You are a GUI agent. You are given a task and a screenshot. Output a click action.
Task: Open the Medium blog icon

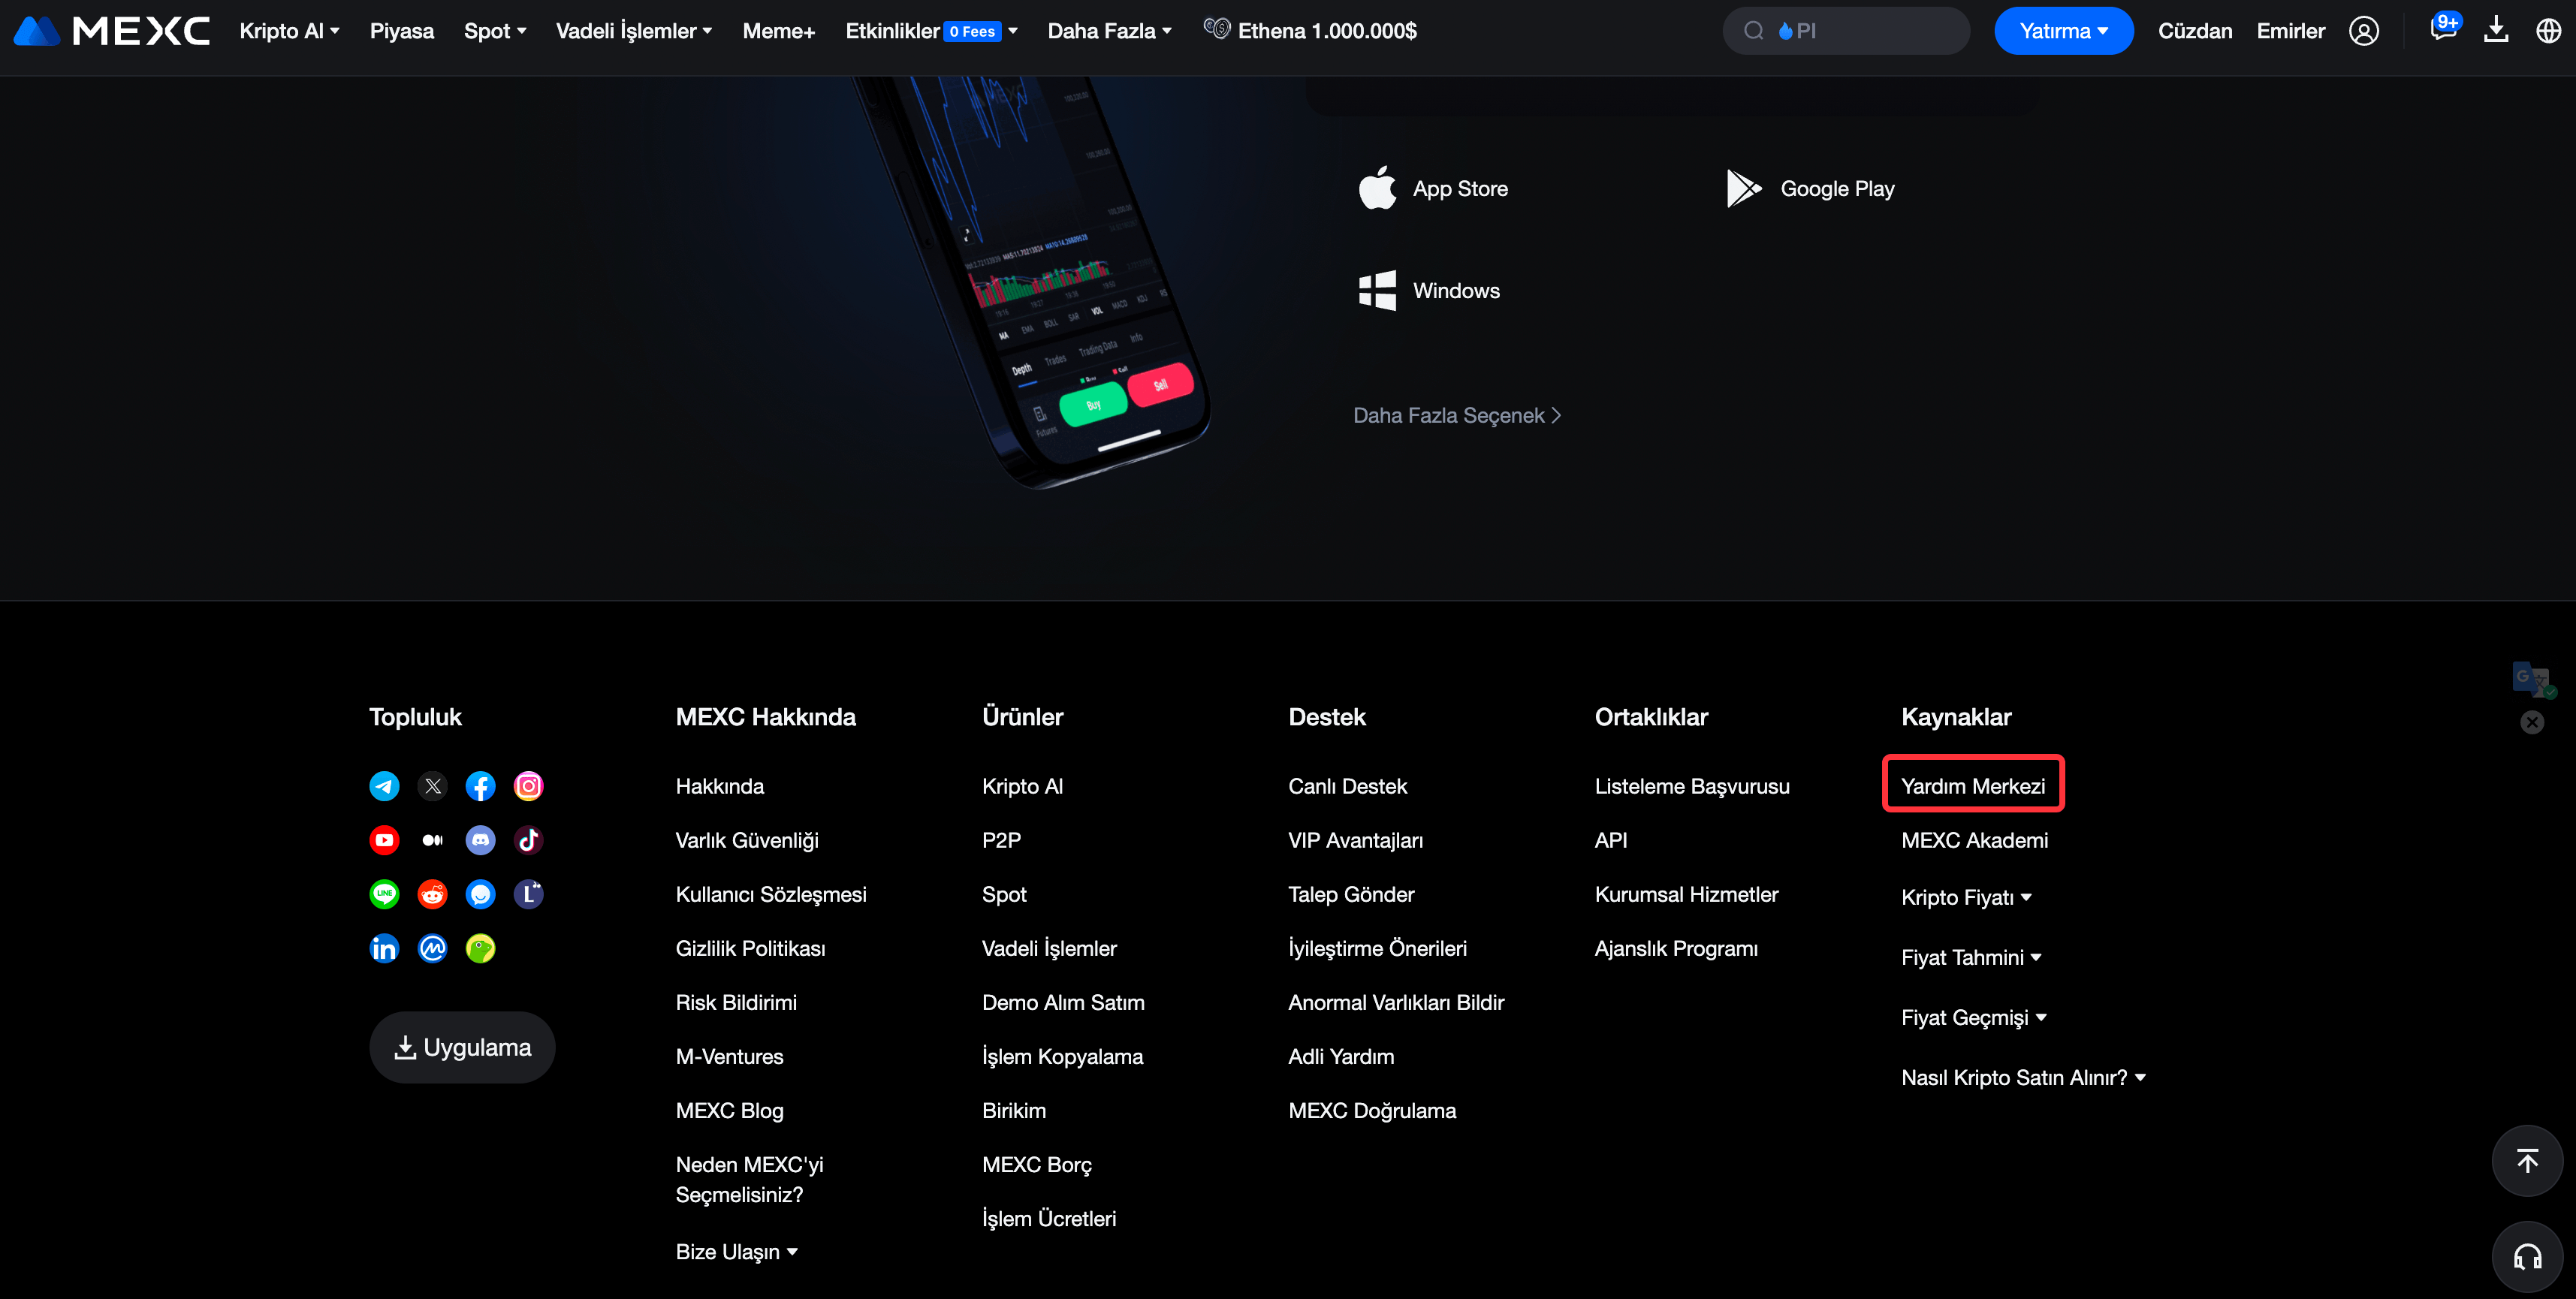click(x=432, y=840)
